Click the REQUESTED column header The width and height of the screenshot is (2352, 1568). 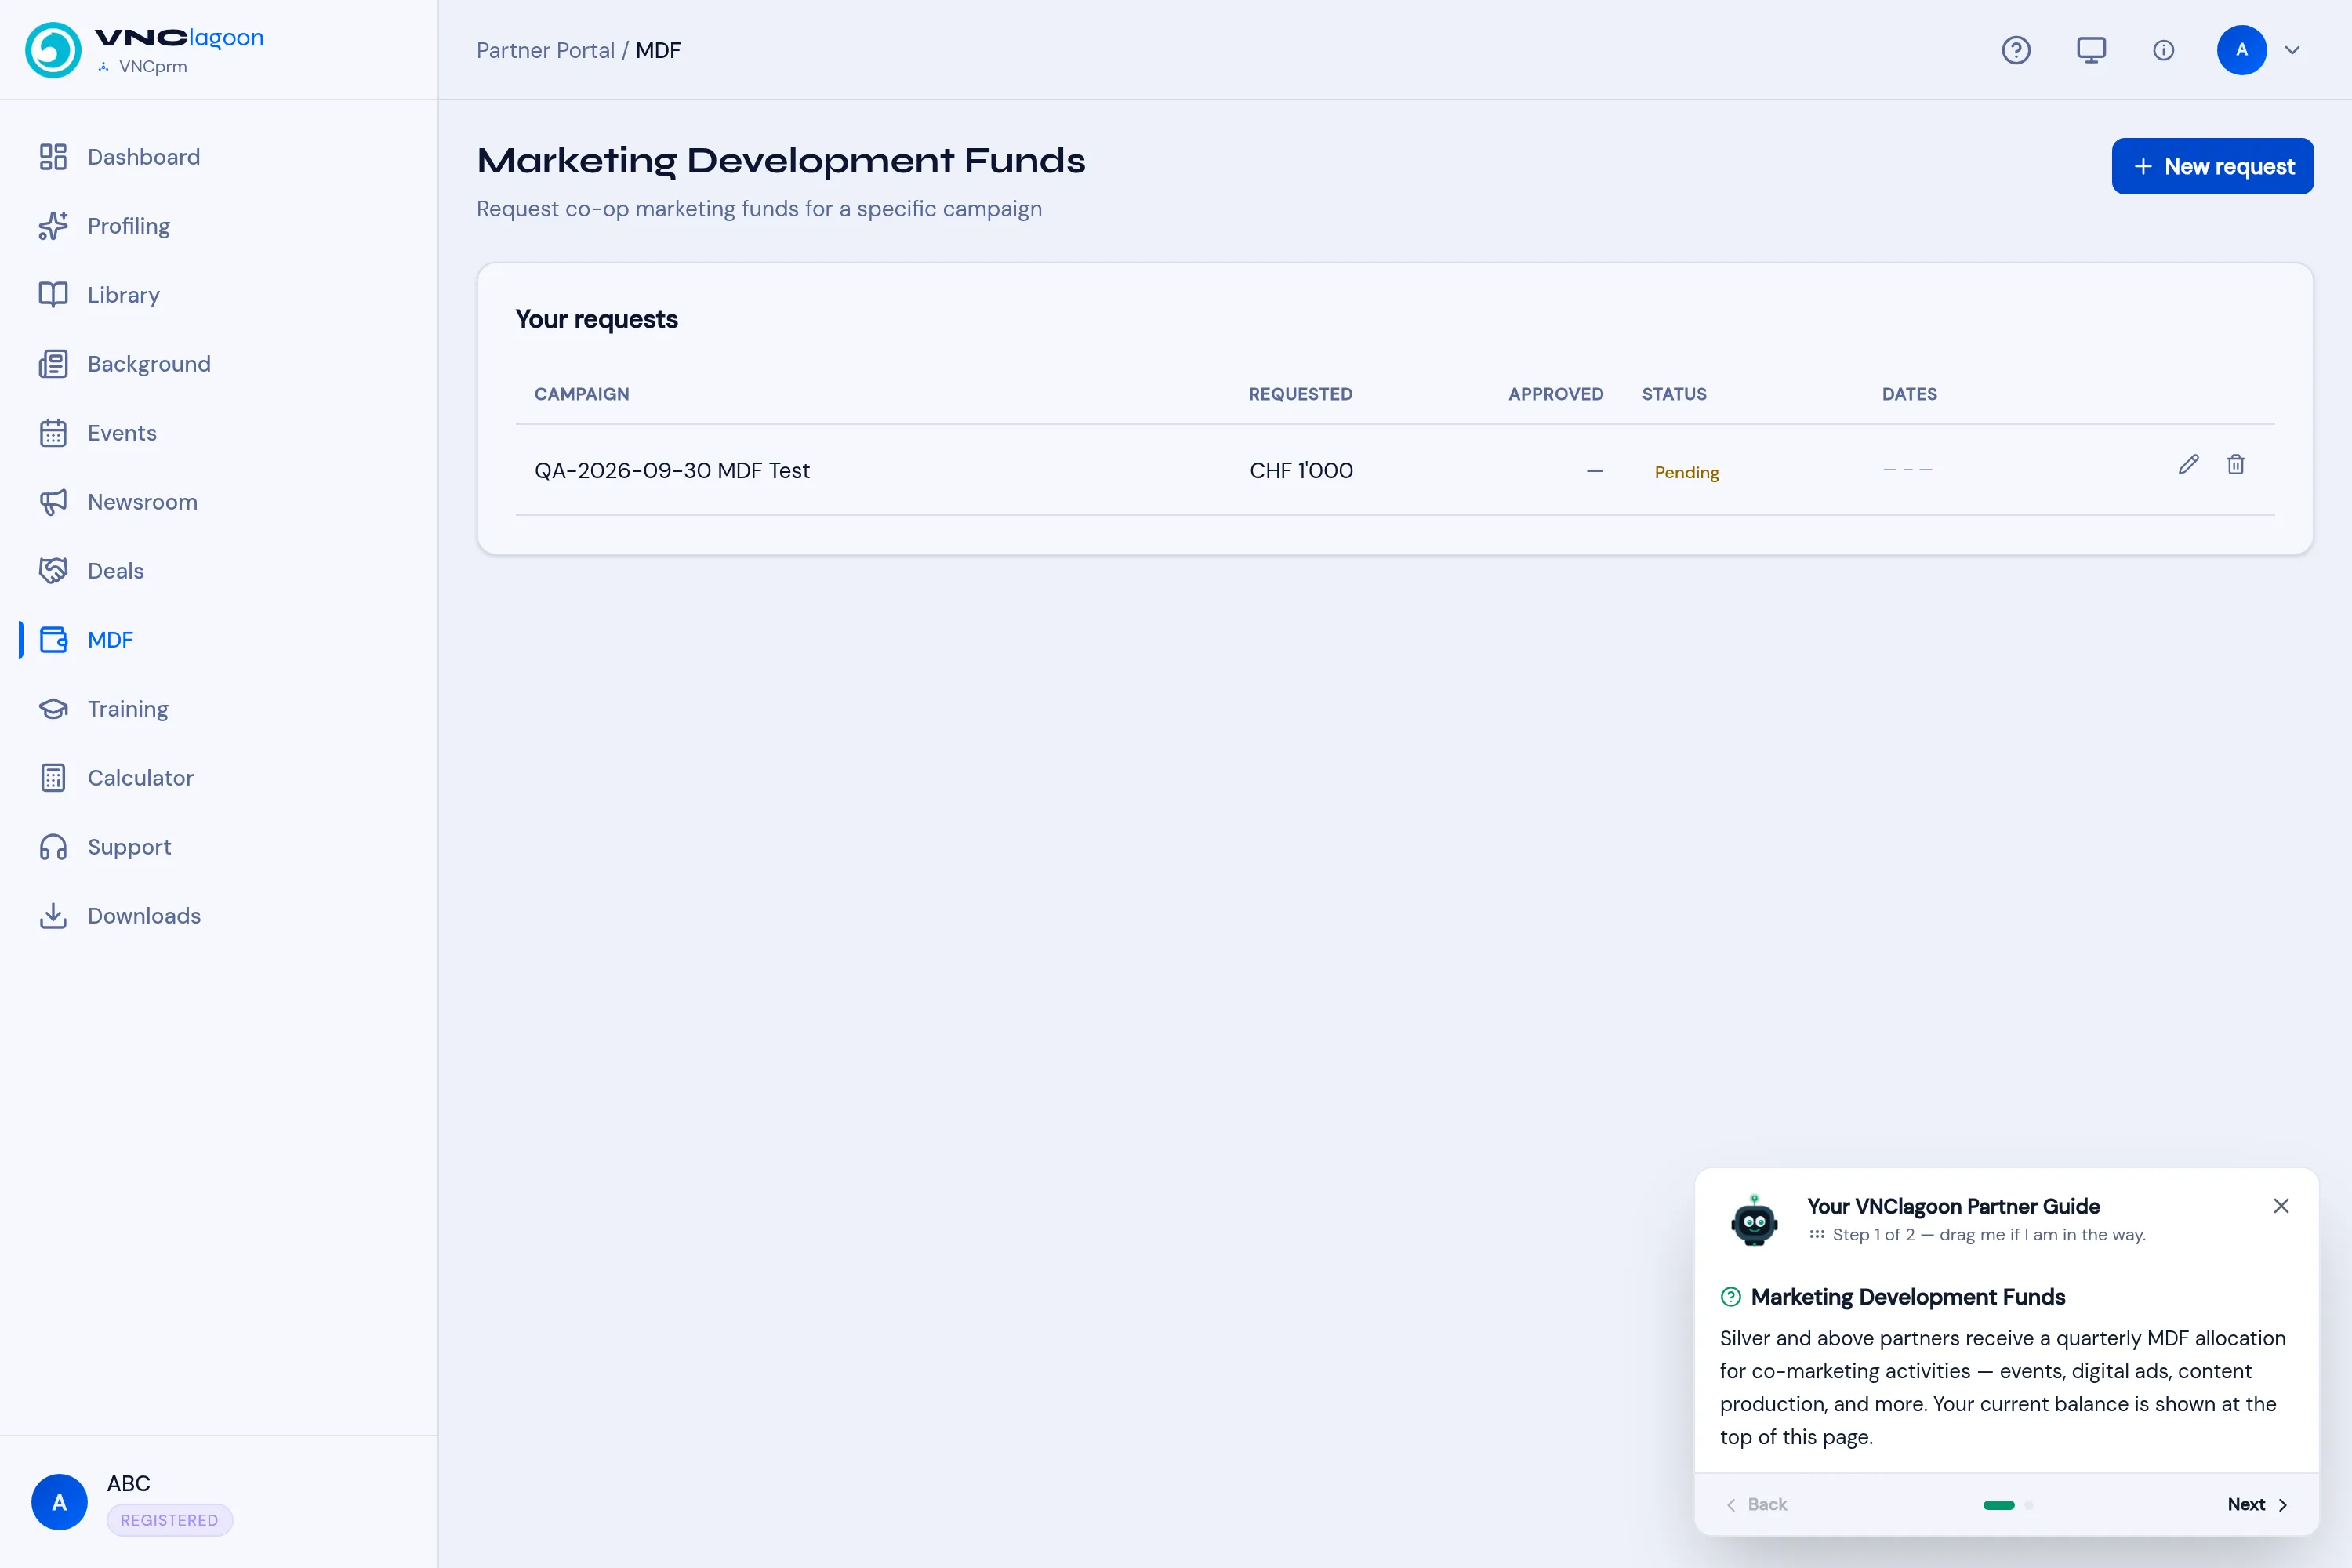(1300, 394)
